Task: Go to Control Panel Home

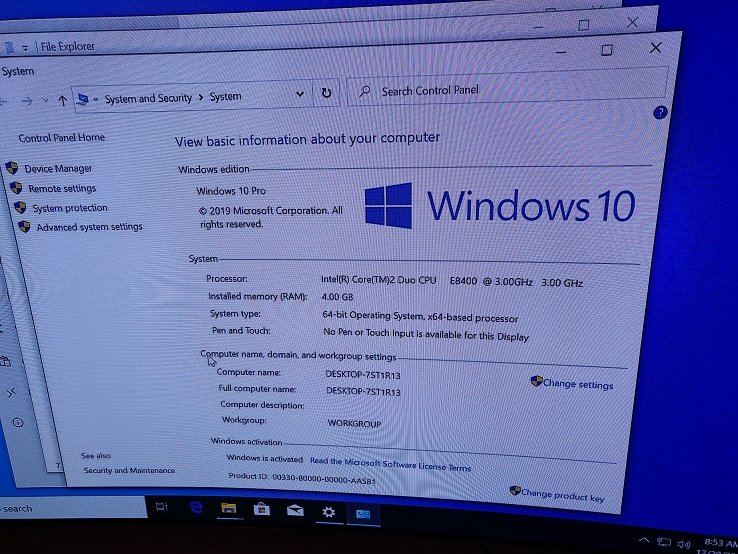Action: [61, 137]
